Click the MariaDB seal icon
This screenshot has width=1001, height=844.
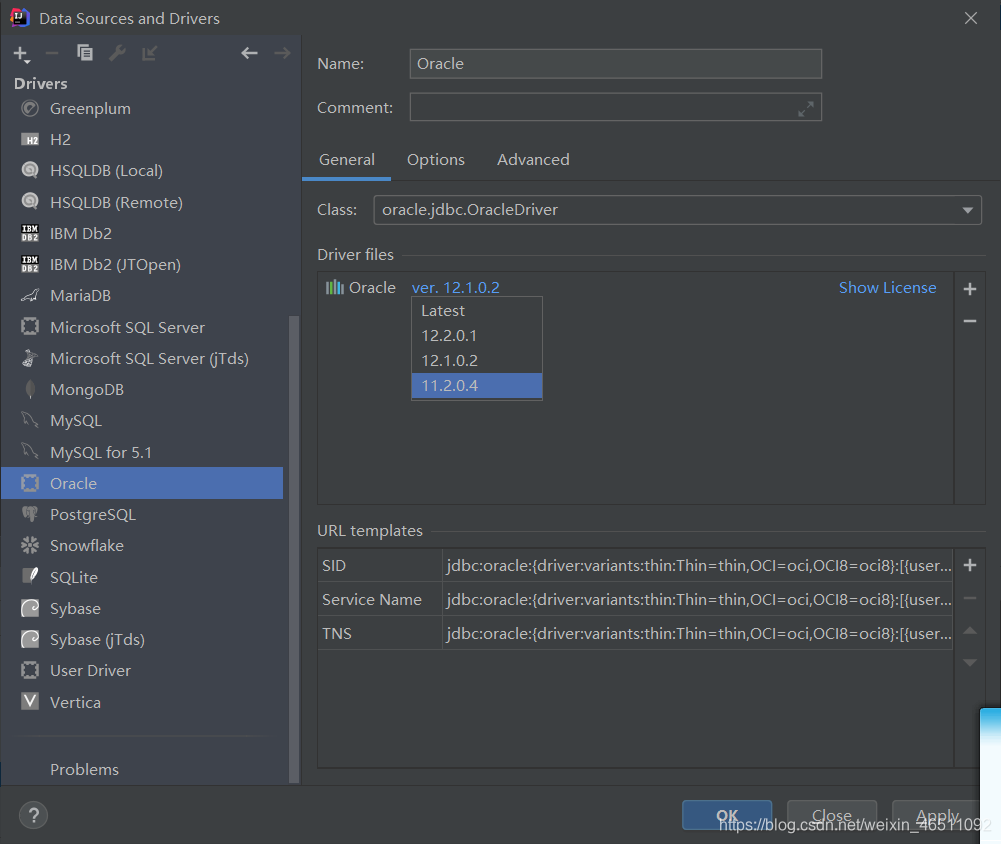[30, 296]
